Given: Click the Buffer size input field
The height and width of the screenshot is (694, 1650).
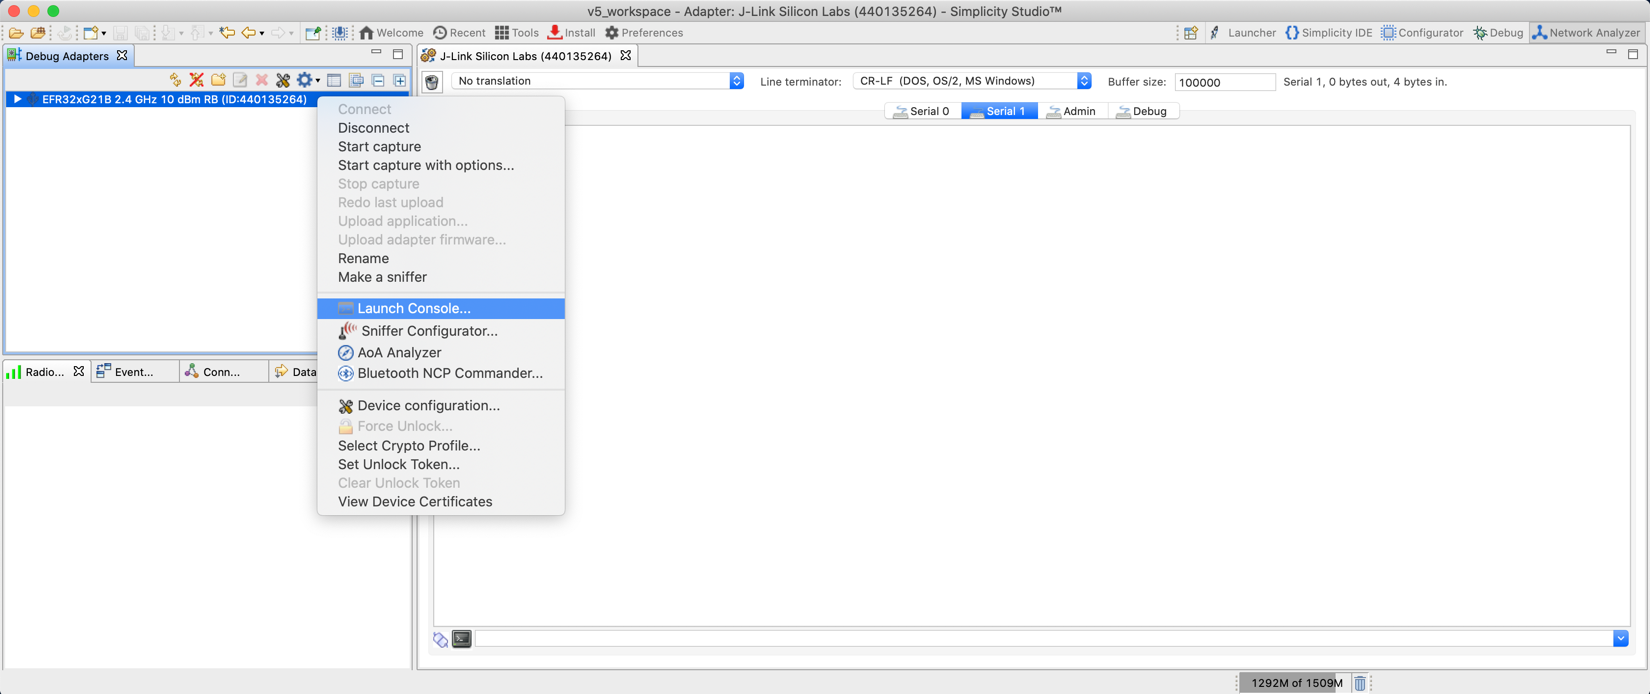Looking at the screenshot, I should [x=1223, y=82].
